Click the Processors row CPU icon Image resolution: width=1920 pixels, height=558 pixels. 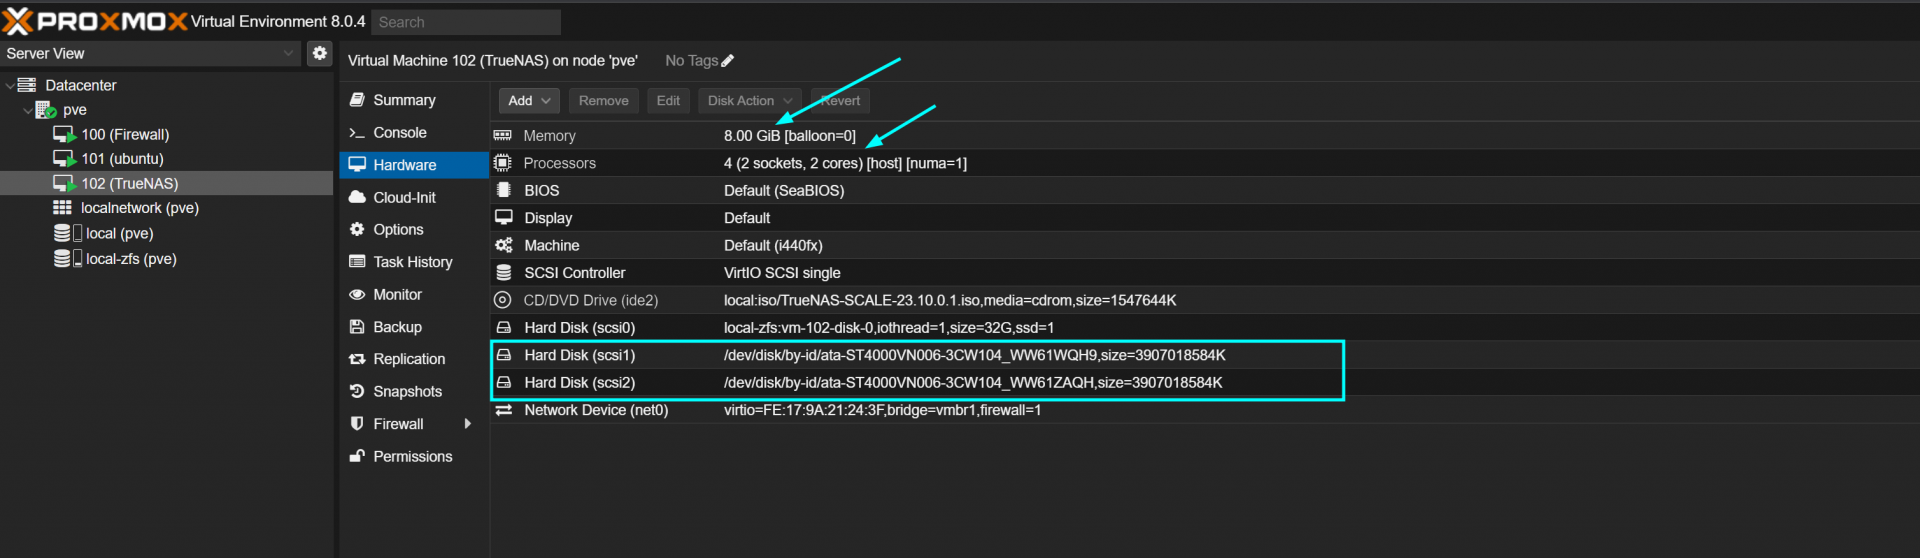503,163
